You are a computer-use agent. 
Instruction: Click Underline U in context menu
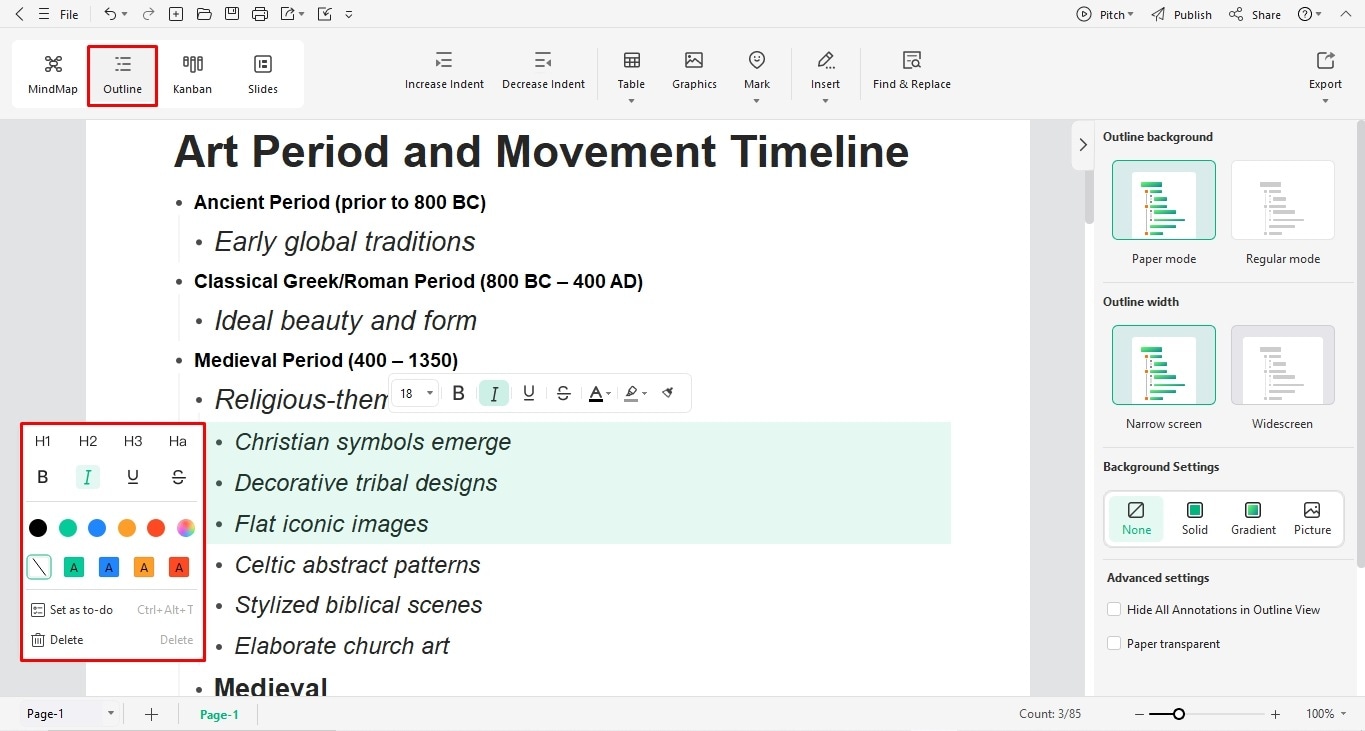click(133, 477)
